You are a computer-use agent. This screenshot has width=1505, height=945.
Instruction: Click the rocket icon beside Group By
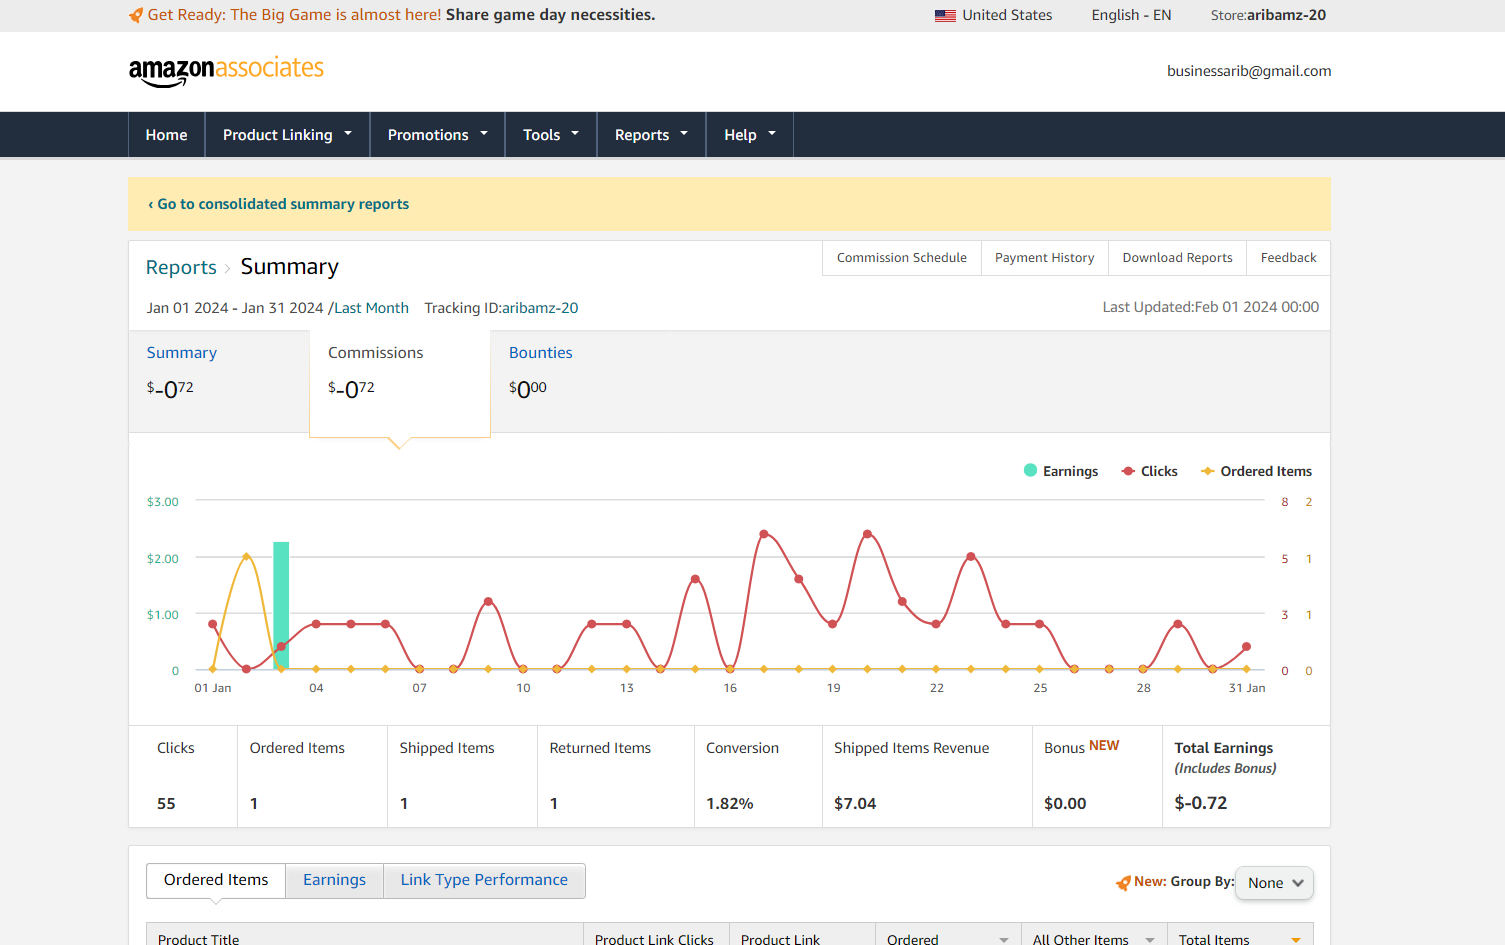[x=1123, y=882]
